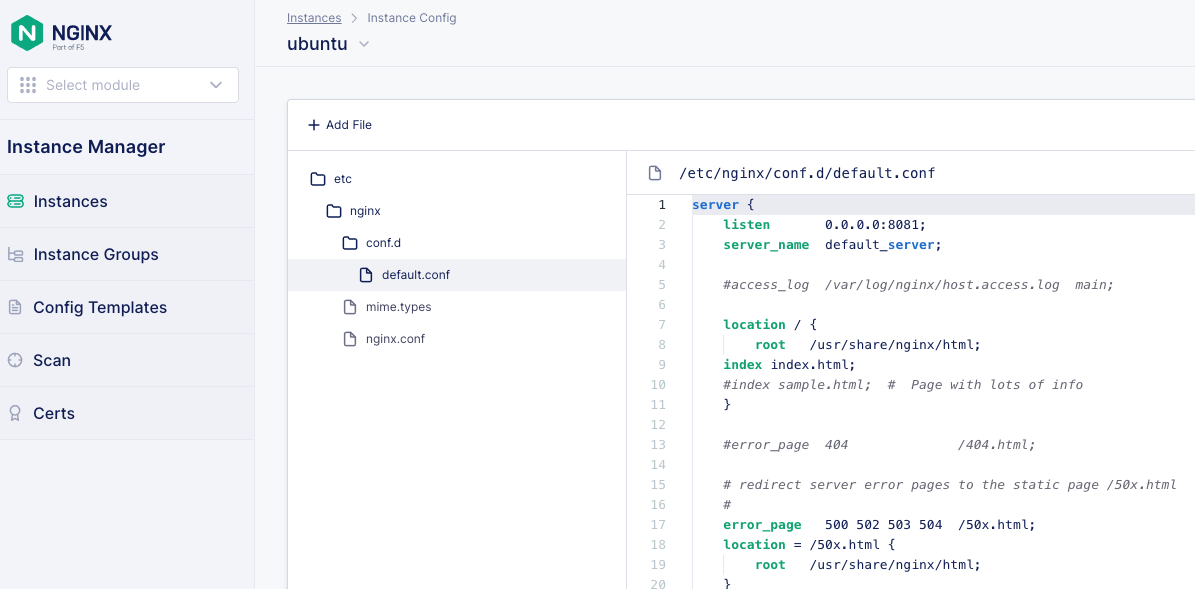Open the Config Templates menu item
Image resolution: width=1195 pixels, height=589 pixels.
click(x=100, y=307)
